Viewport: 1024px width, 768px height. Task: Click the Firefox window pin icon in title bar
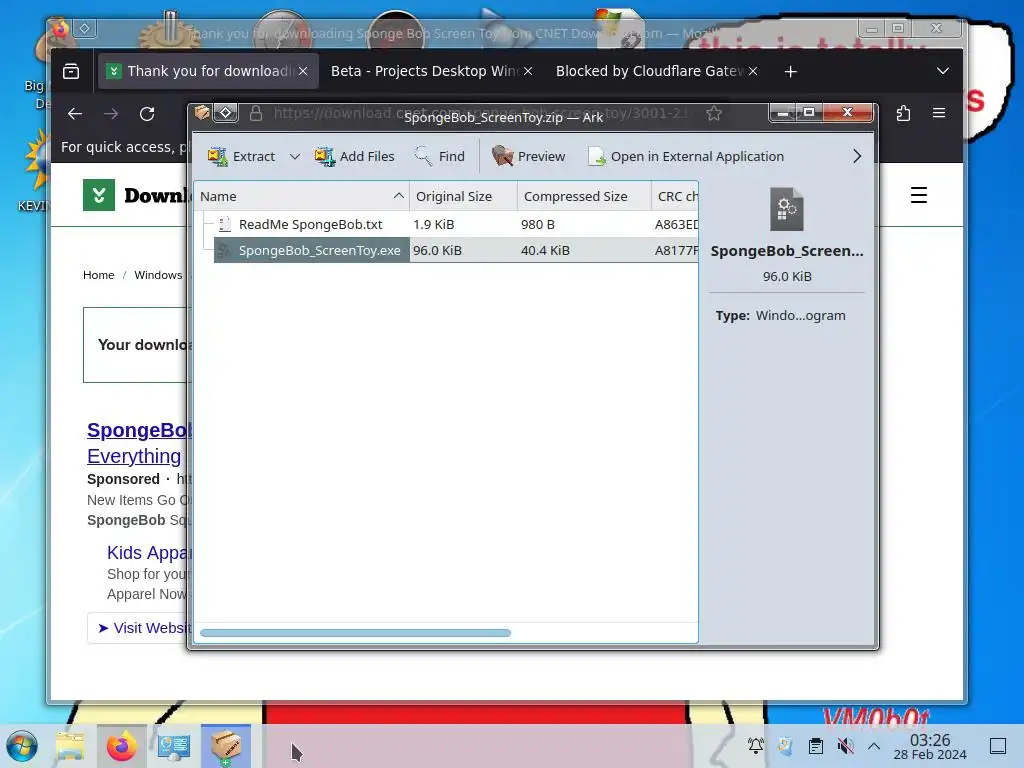(85, 28)
